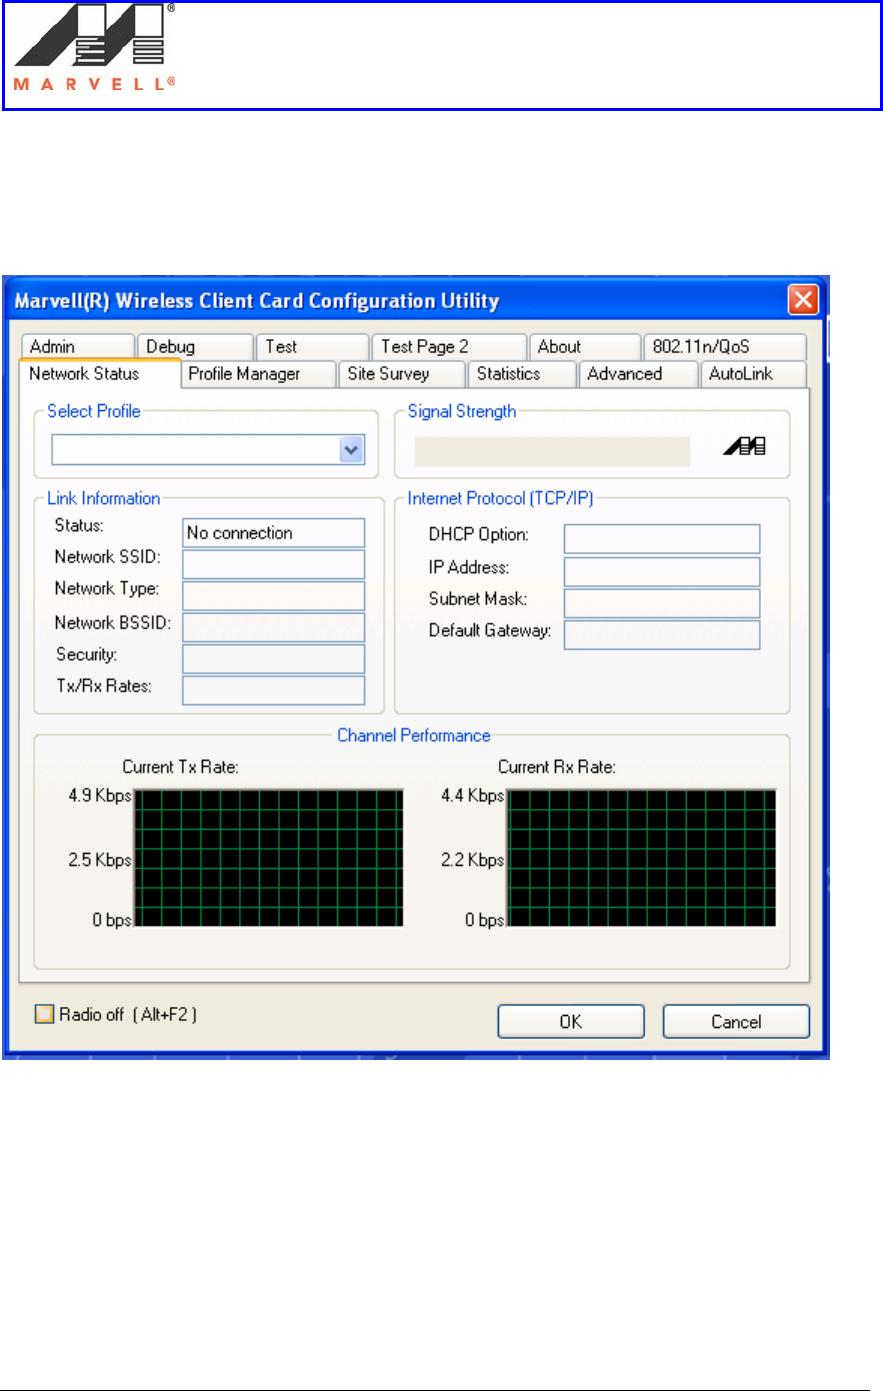Click the Network Type field
The height and width of the screenshot is (1391, 883).
pyautogui.click(x=274, y=596)
